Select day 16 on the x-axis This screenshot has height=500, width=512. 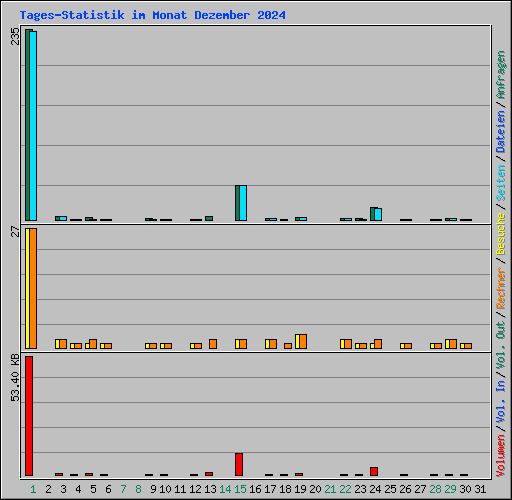(255, 489)
